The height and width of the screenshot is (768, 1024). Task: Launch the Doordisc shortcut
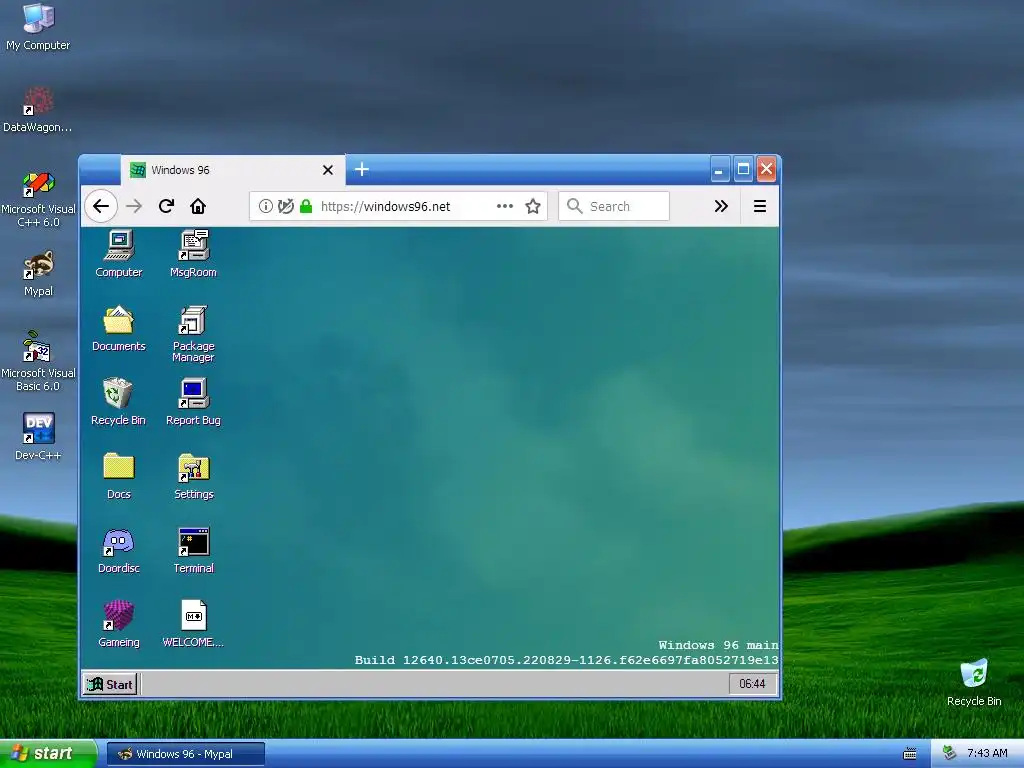(119, 551)
